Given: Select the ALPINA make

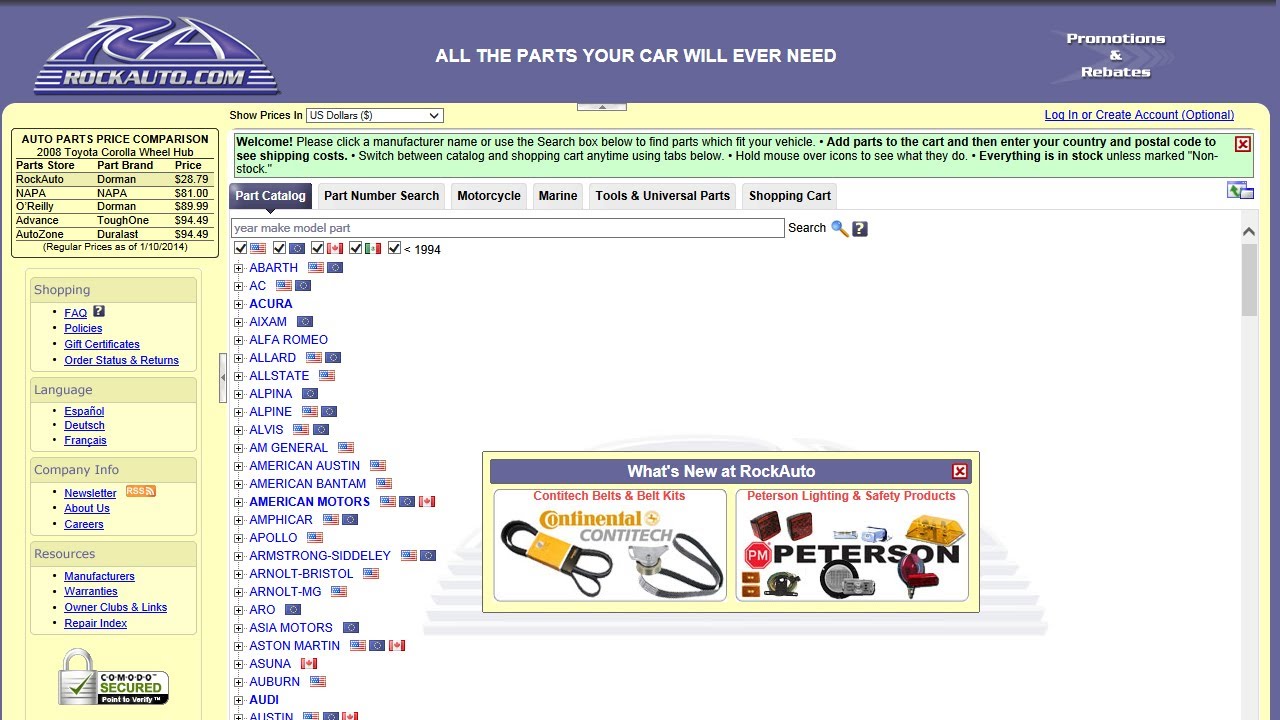Looking at the screenshot, I should tap(271, 394).
